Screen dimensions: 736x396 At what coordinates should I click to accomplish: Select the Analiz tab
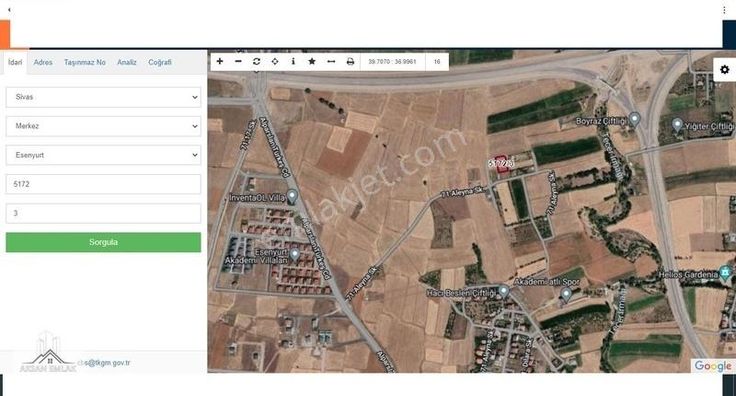(x=127, y=62)
